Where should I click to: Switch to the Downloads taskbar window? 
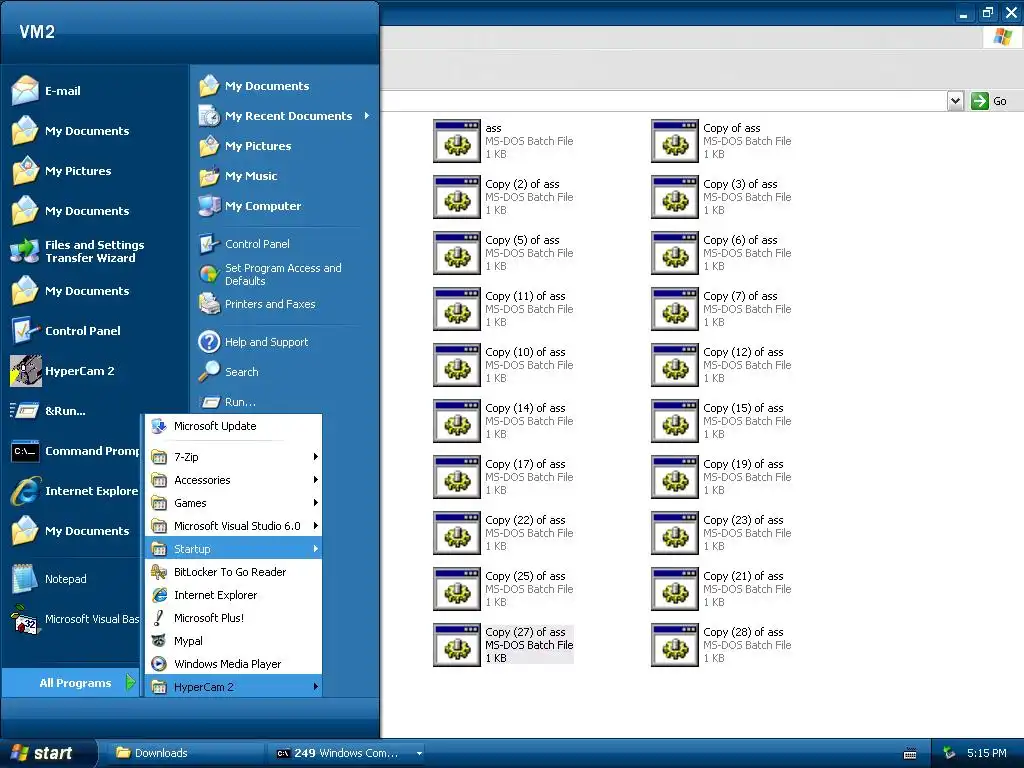185,754
